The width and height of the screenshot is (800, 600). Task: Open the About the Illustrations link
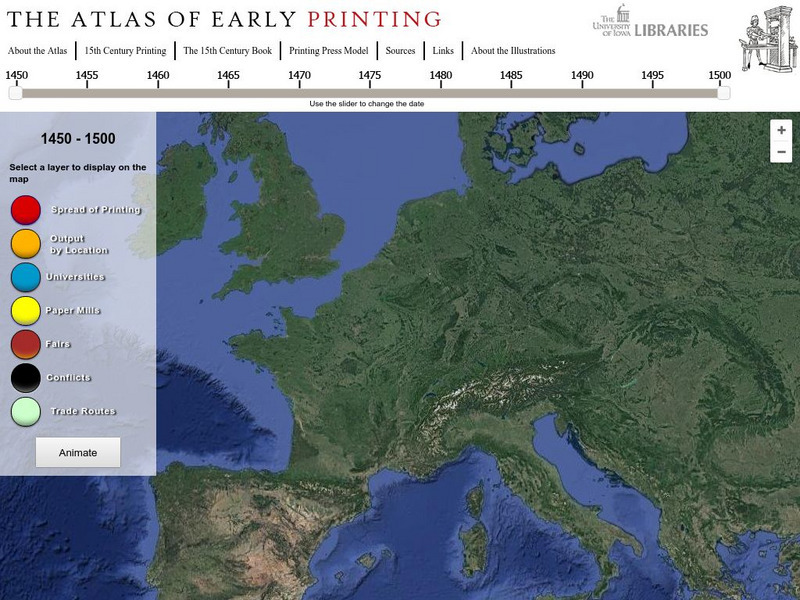(x=513, y=48)
